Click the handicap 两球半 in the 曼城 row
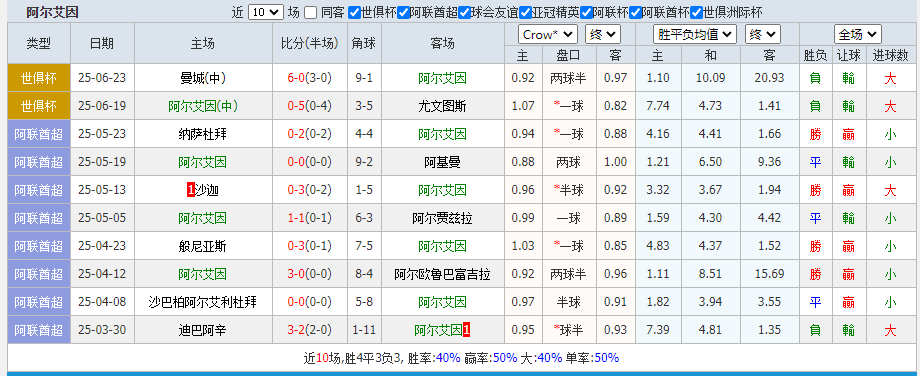Viewport: 920px width, 376px height. click(568, 78)
